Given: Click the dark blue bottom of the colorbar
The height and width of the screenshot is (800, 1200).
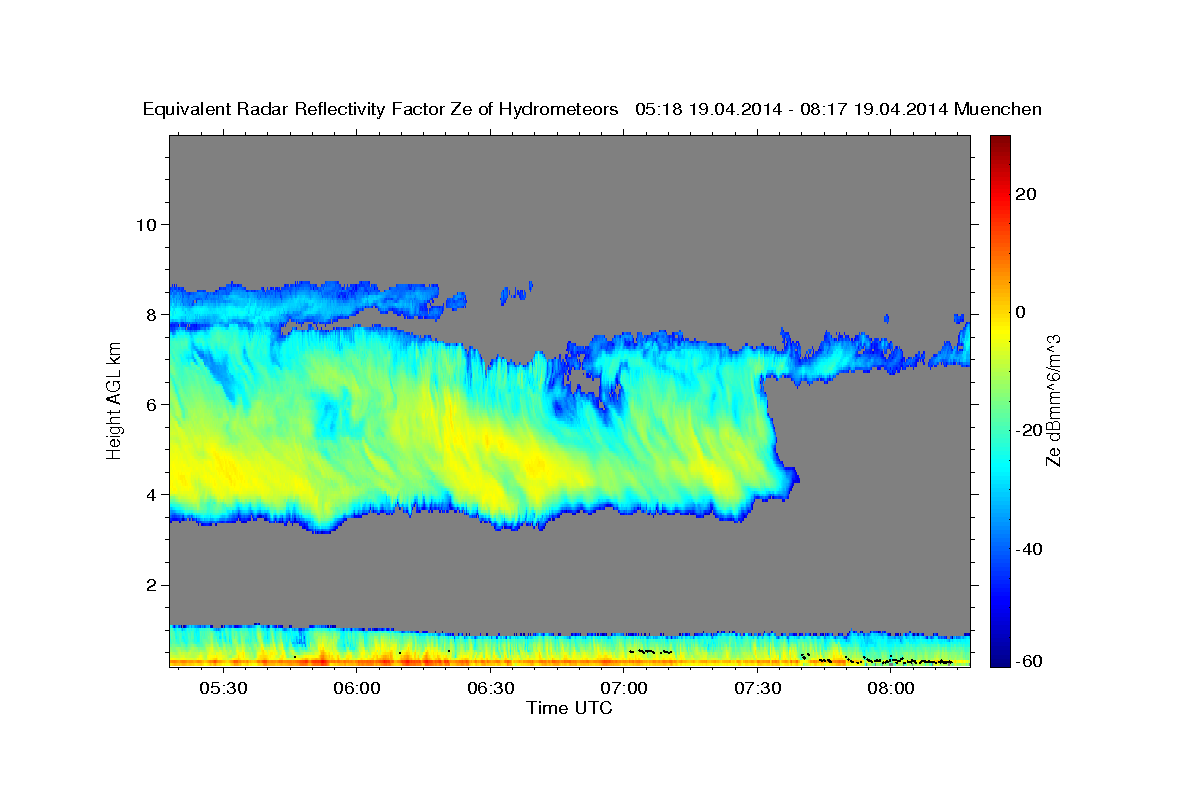Looking at the screenshot, I should pyautogui.click(x=999, y=658).
